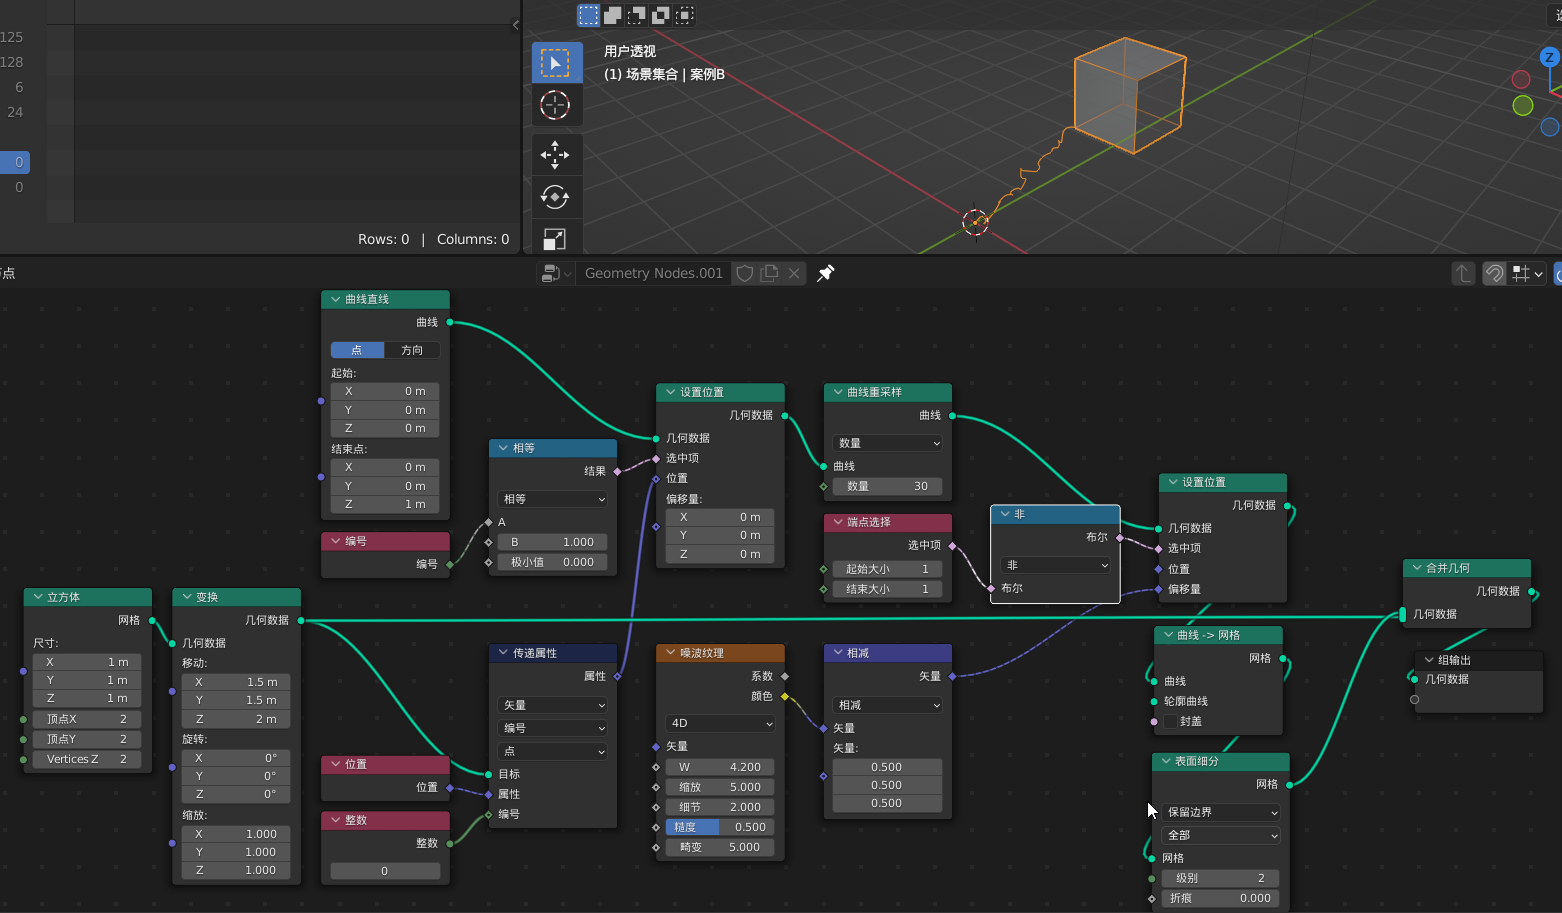Set selection mode to intersect
Image resolution: width=1562 pixels, height=913 pixels.
[685, 15]
